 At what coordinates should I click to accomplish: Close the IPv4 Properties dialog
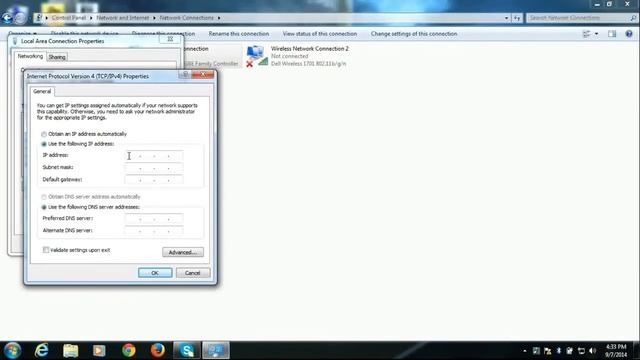tap(203, 75)
